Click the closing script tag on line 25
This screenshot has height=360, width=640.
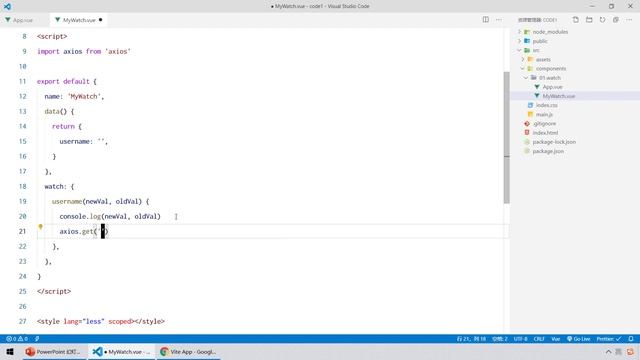[54, 291]
